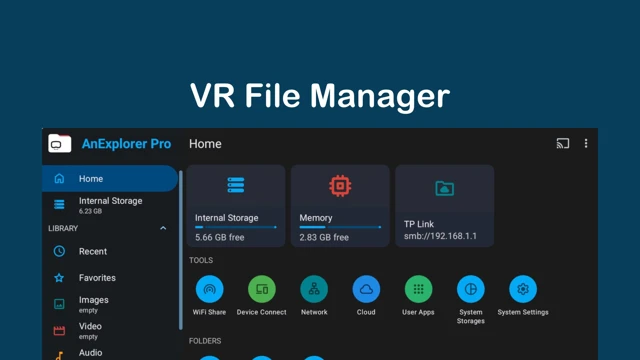Click the AnExplorer Pro title text
Viewport: 640px width, 360px height.
[126, 144]
